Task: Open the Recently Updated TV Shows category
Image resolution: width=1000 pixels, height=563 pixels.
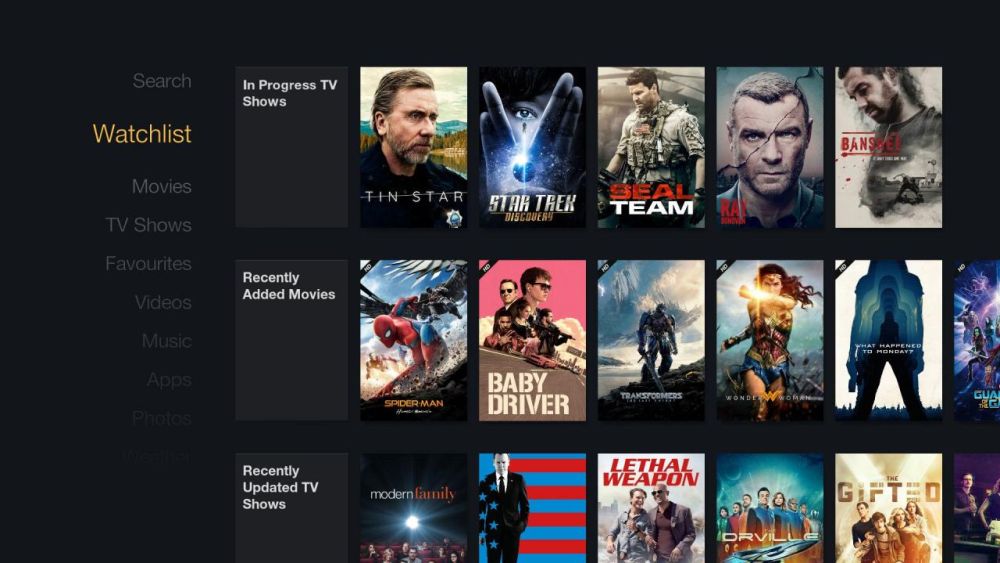Action: point(291,508)
